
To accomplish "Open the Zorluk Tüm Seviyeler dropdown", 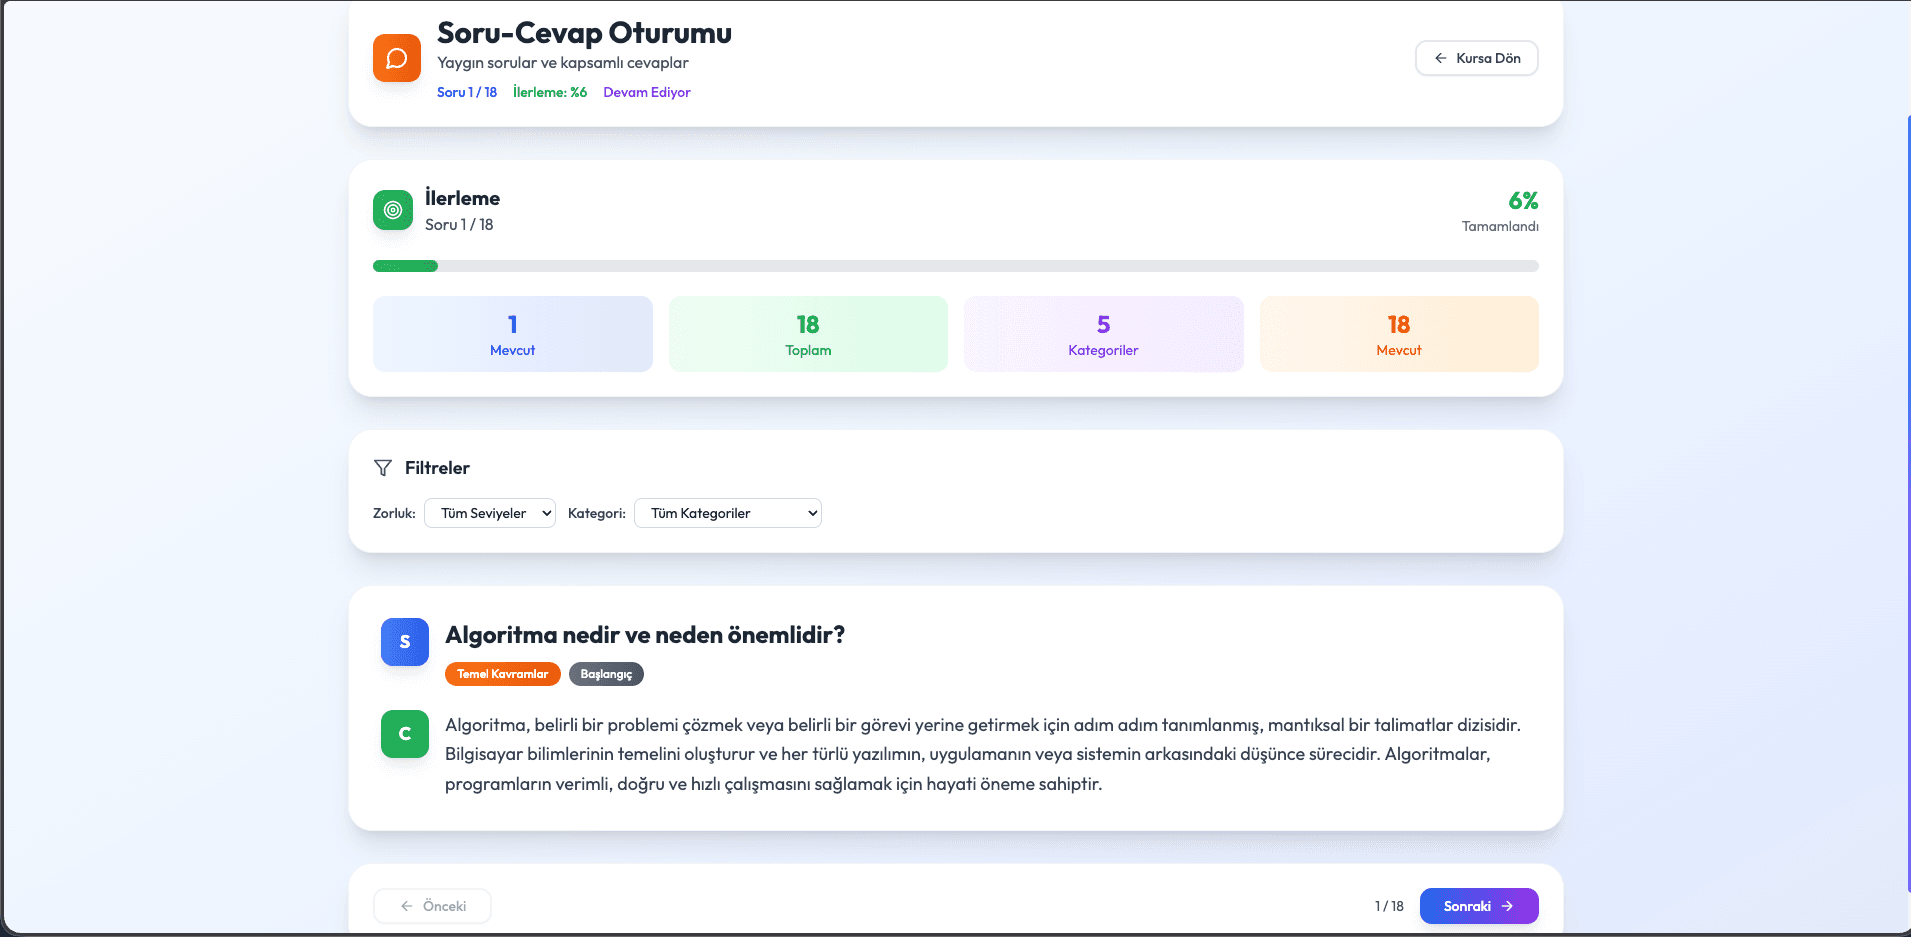I will pos(490,513).
